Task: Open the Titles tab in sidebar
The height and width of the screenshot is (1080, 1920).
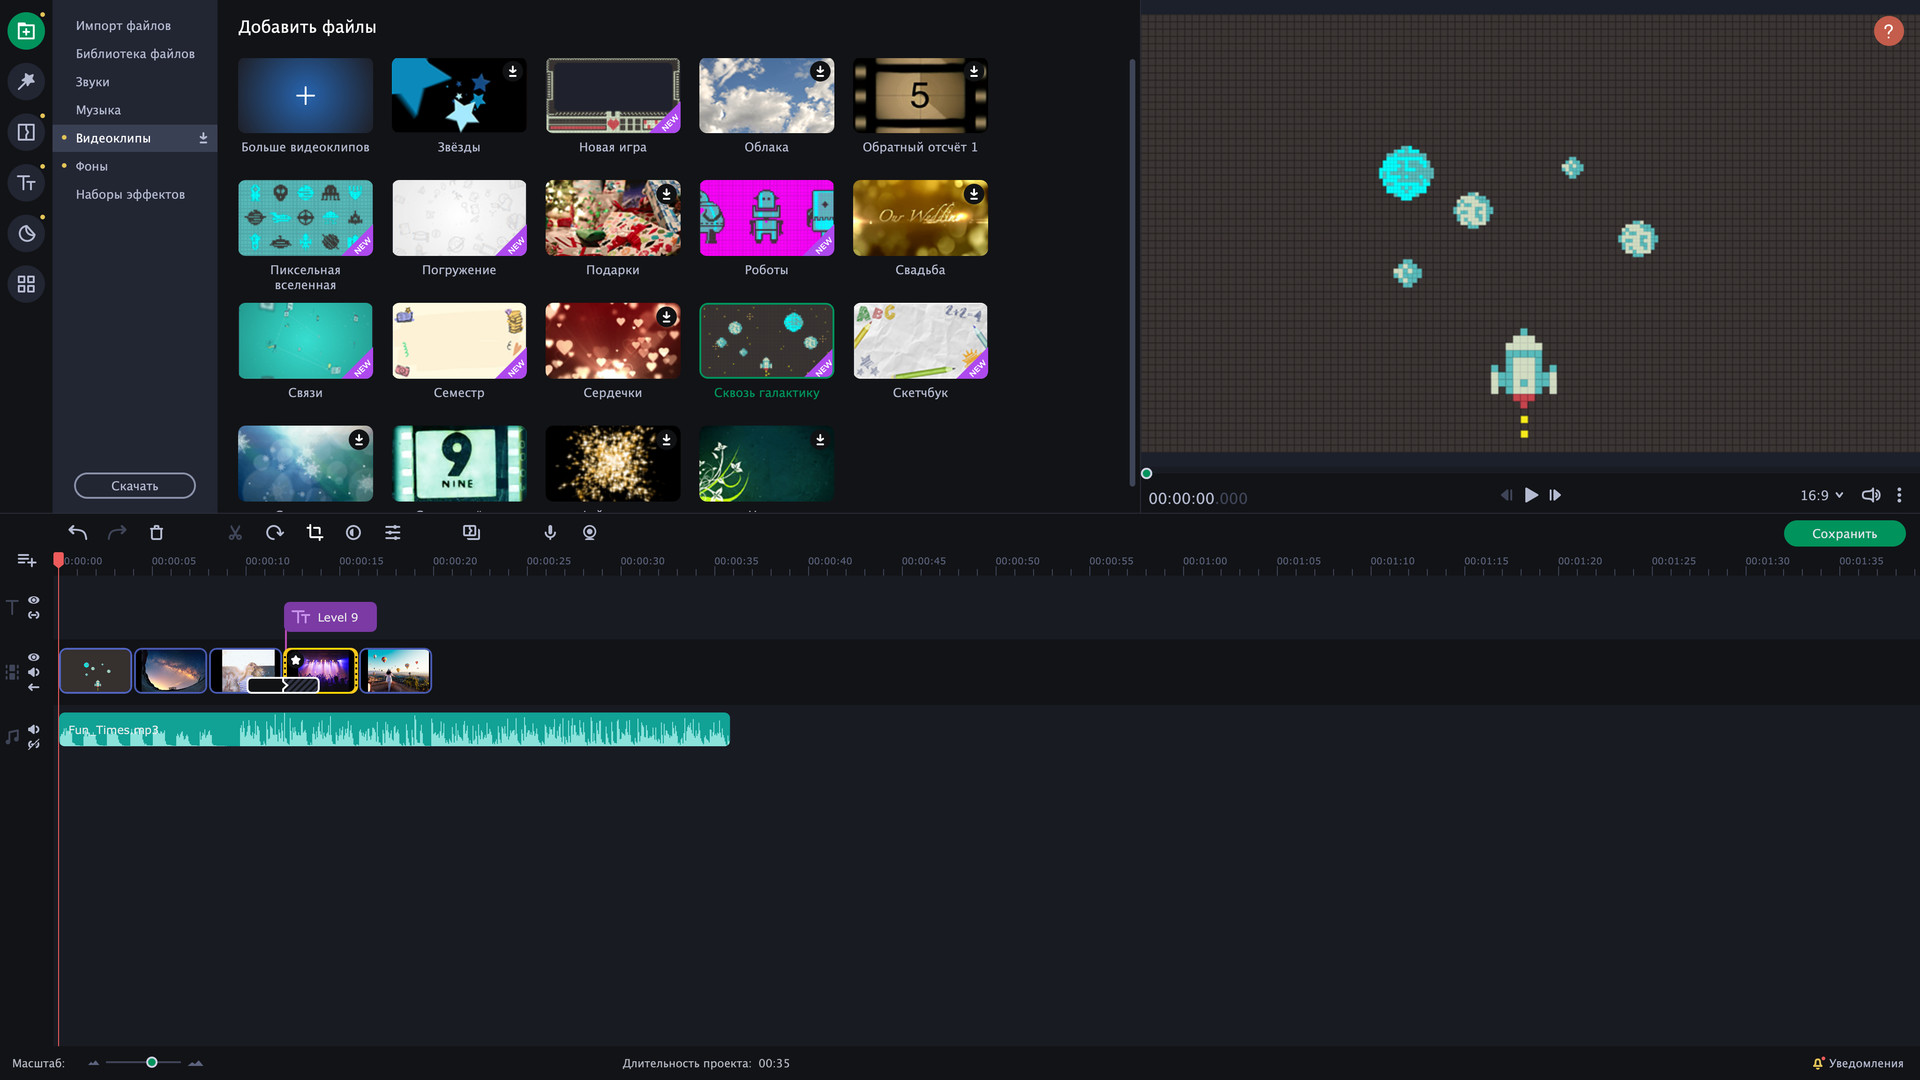Action: point(26,183)
